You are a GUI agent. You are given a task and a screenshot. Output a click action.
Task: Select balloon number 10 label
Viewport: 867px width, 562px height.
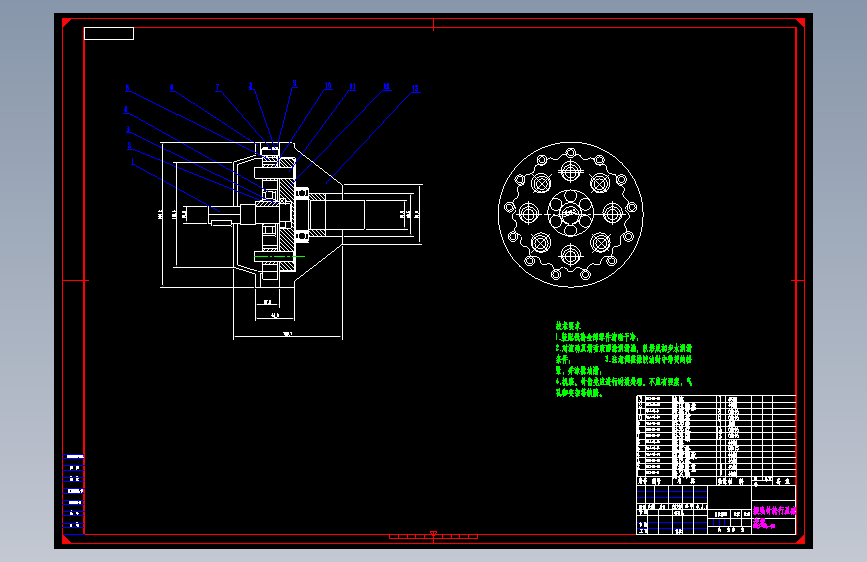pos(328,86)
